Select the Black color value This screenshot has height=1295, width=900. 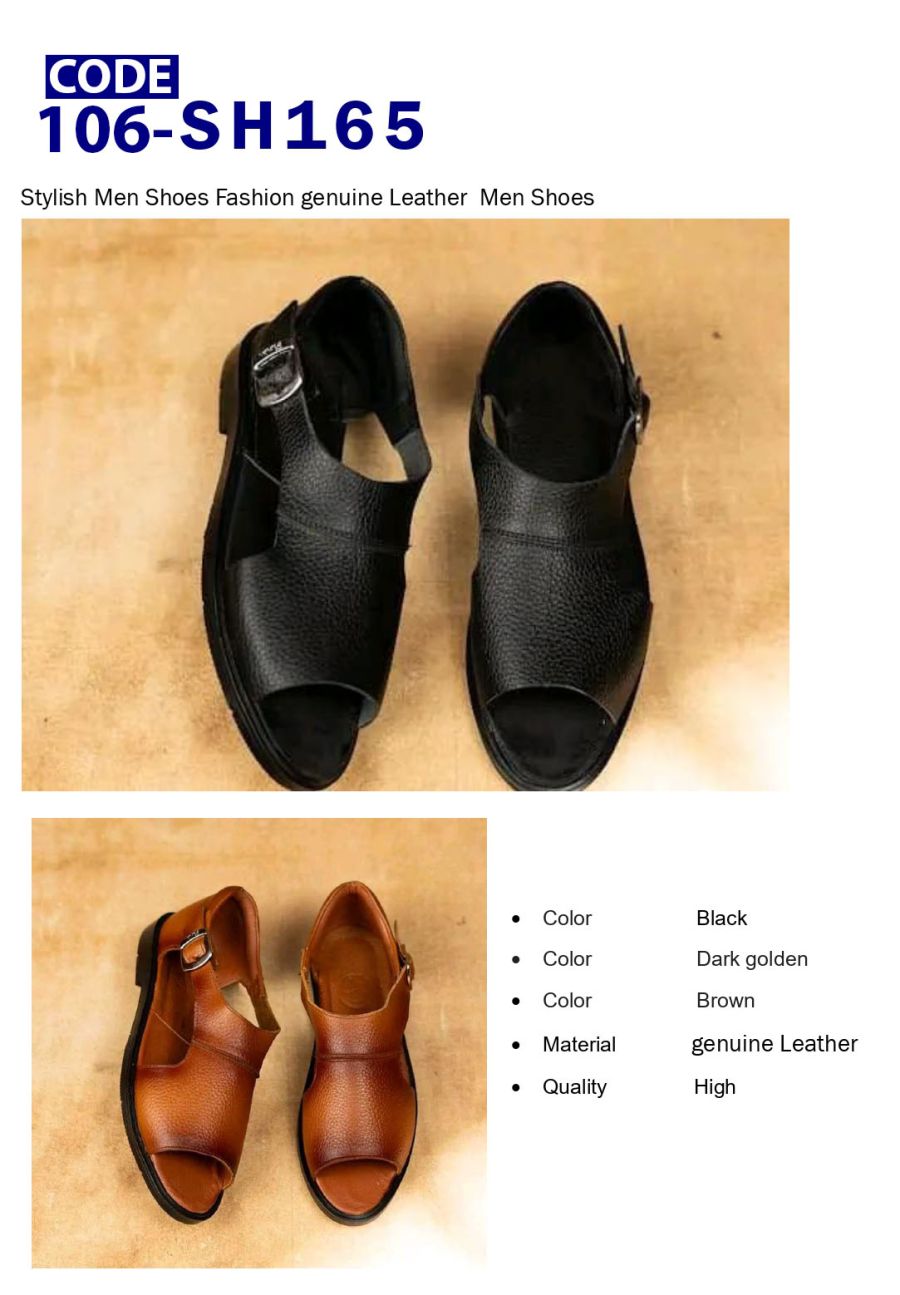click(721, 918)
